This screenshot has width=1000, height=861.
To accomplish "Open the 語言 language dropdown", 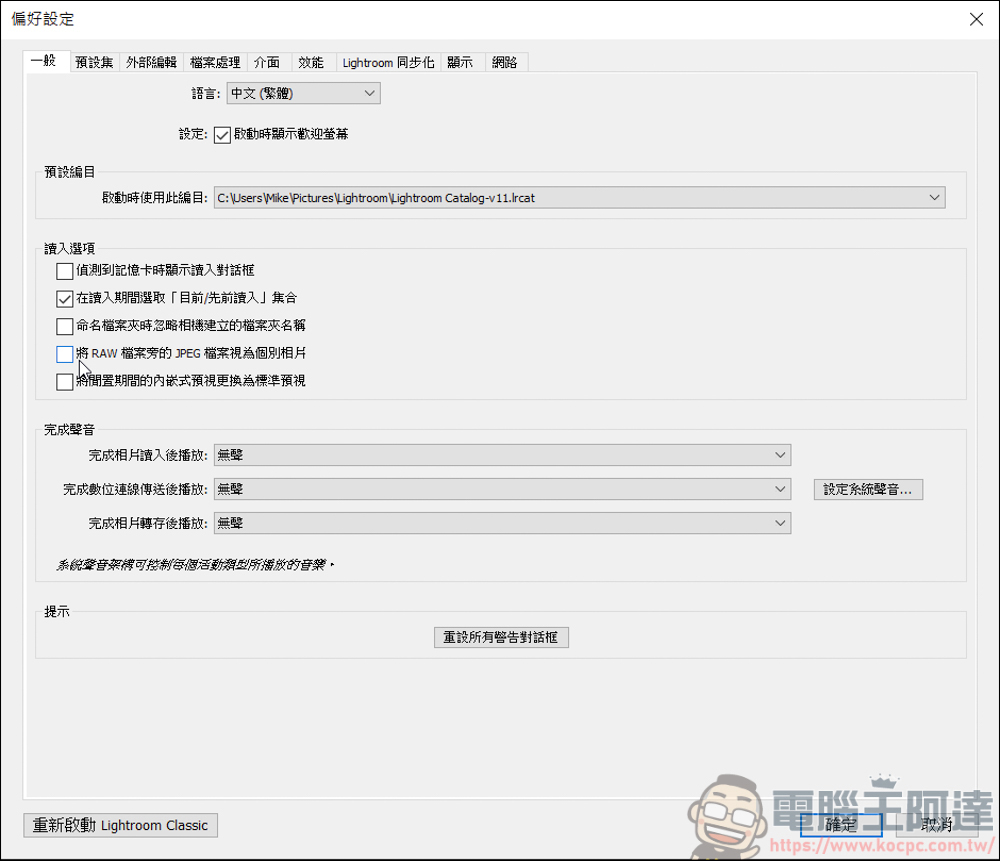I will (304, 93).
